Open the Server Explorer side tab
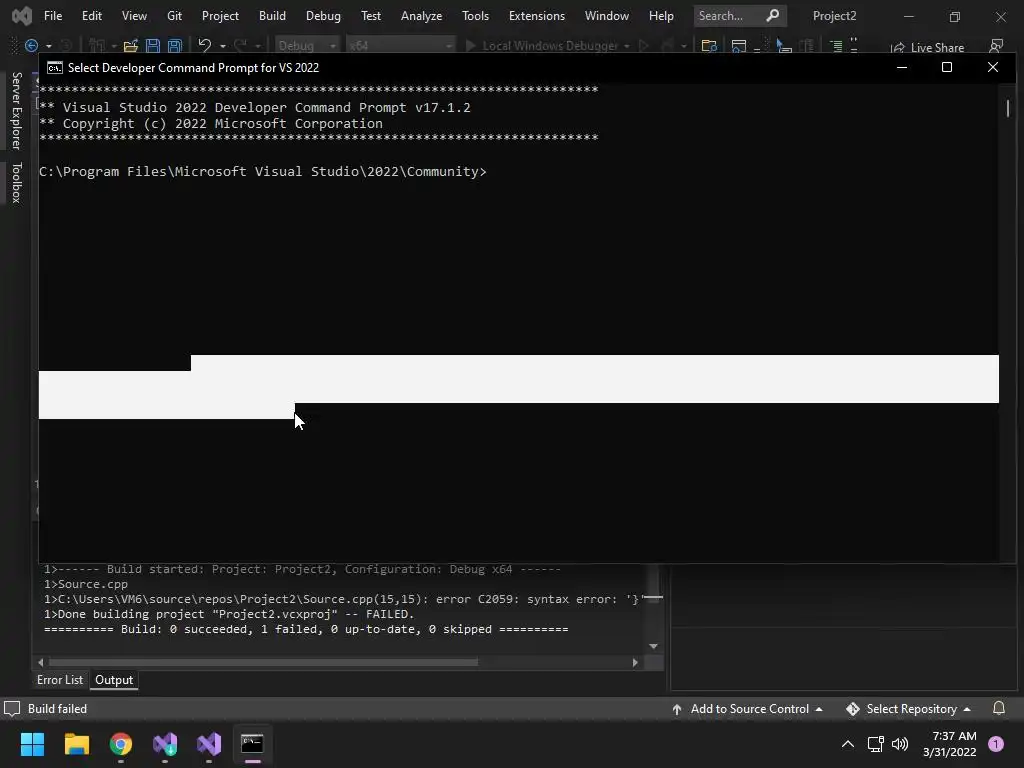The height and width of the screenshot is (768, 1024). 16,110
